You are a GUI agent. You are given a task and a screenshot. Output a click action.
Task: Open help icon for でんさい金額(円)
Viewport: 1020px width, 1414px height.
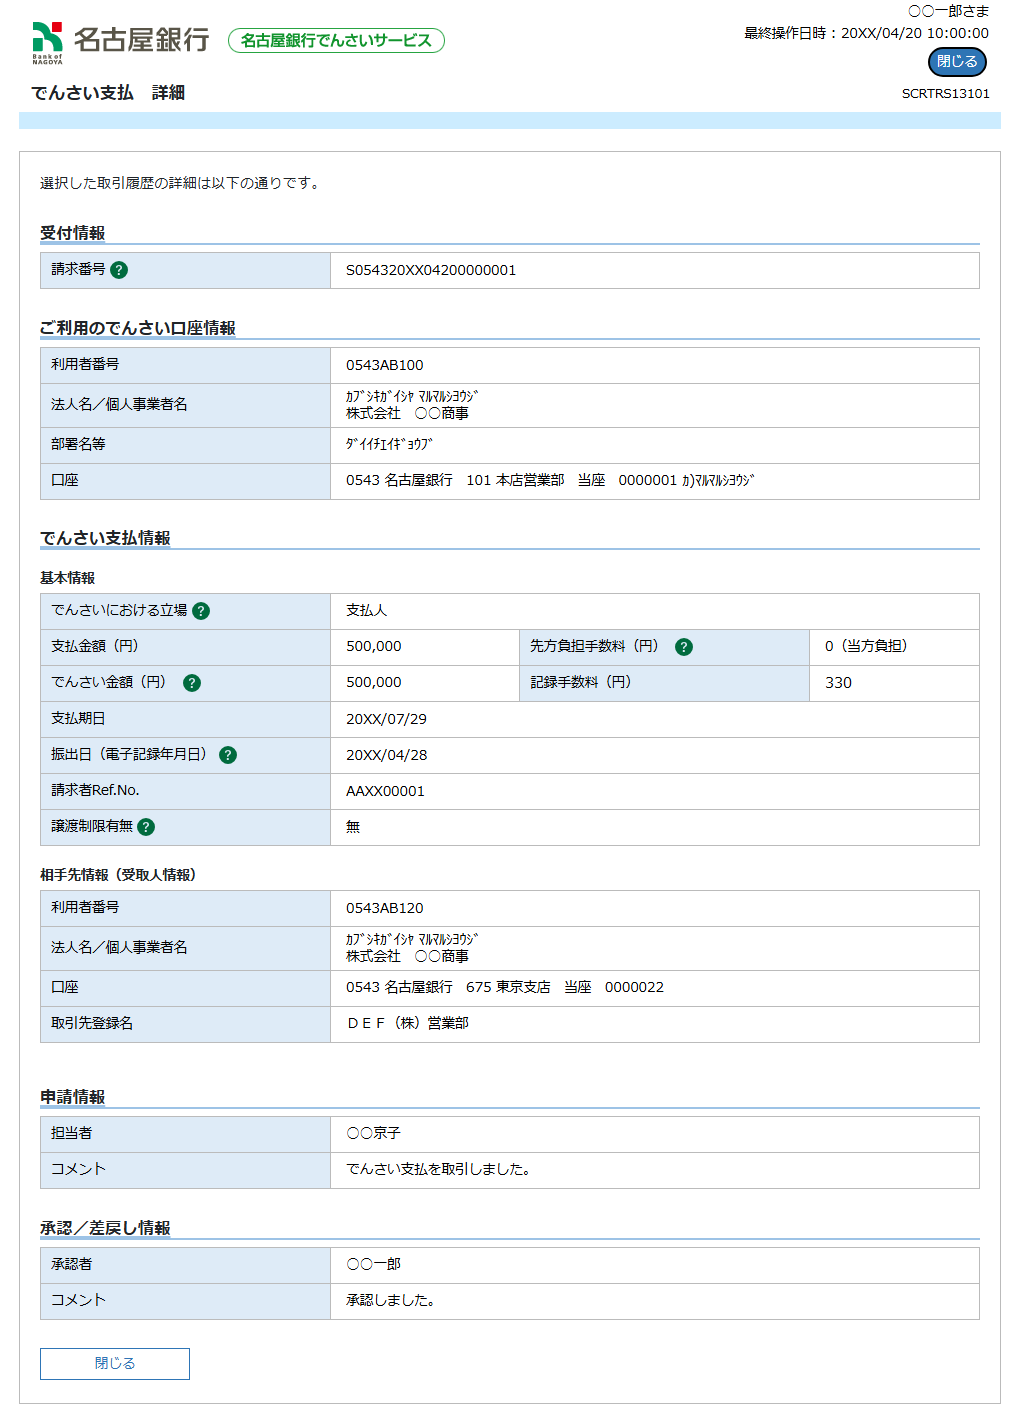tap(192, 683)
